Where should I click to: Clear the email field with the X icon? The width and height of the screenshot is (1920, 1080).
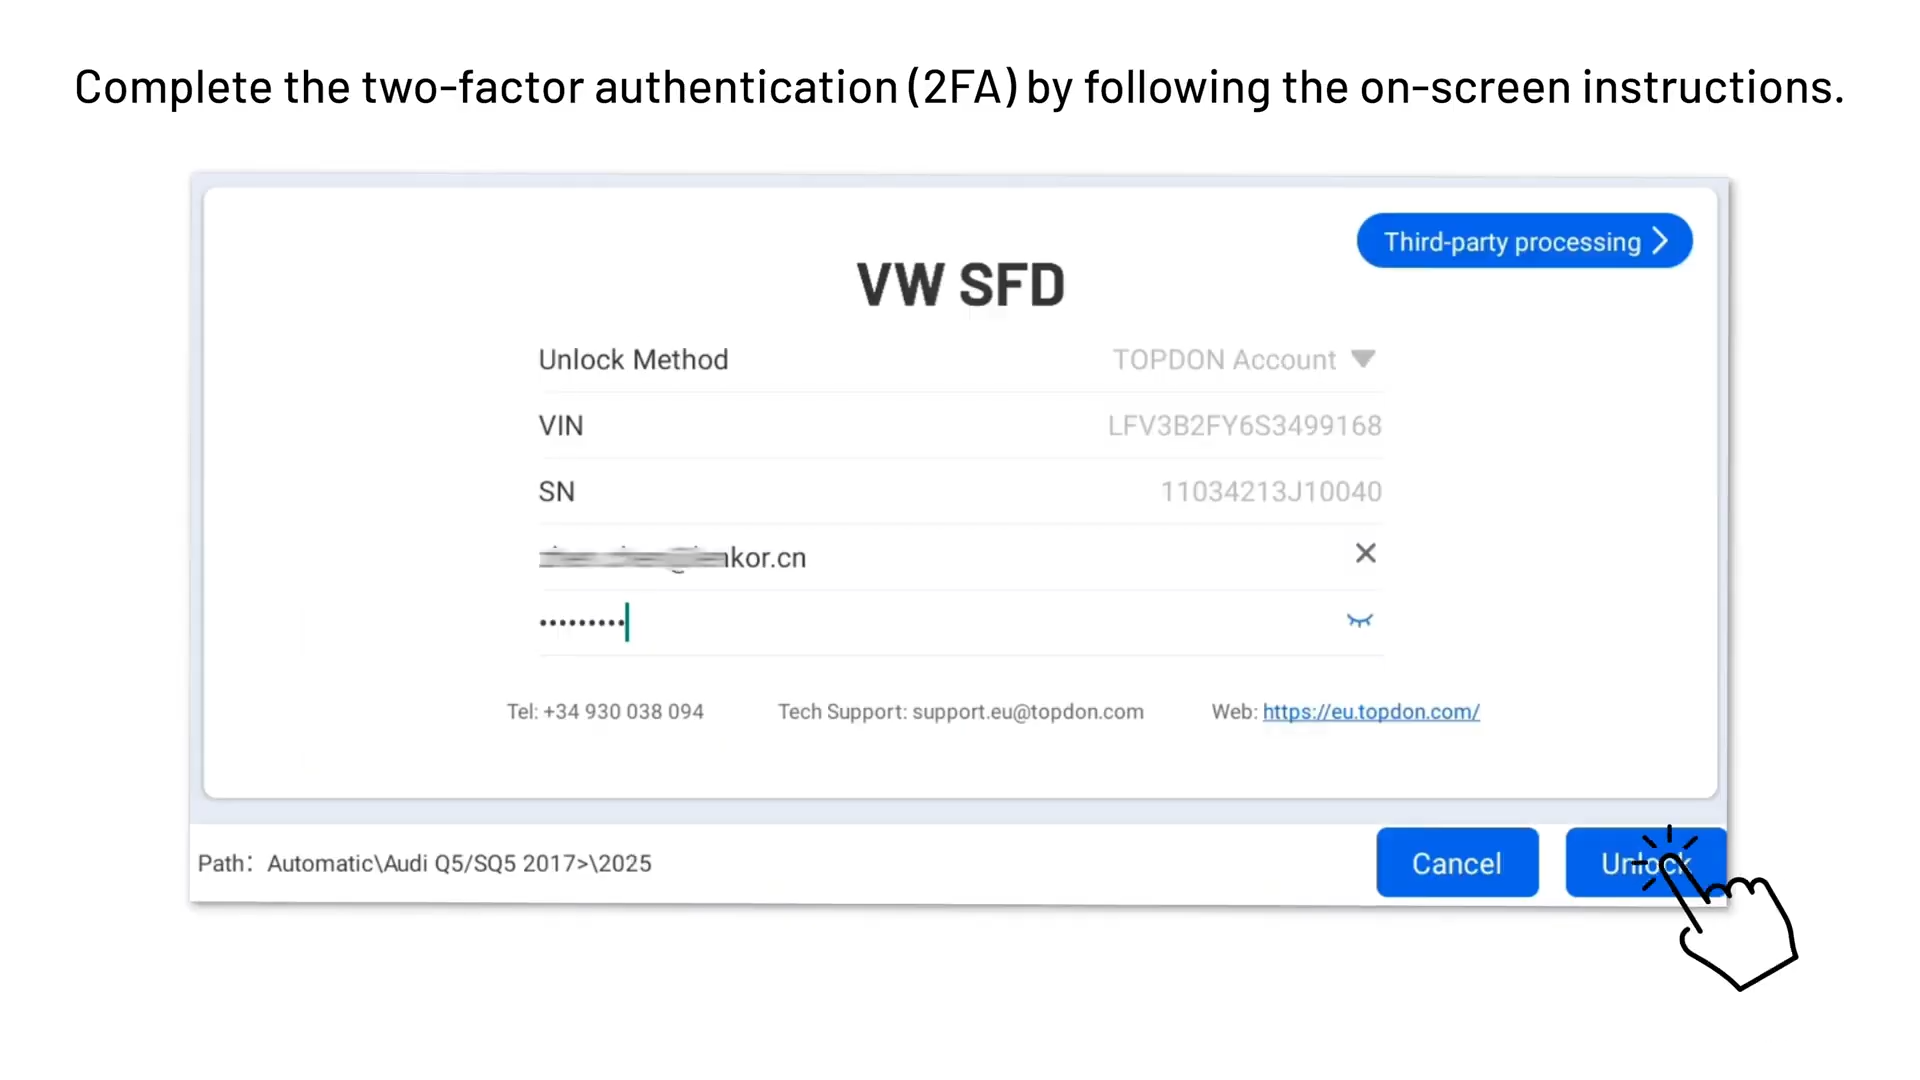pyautogui.click(x=1365, y=554)
